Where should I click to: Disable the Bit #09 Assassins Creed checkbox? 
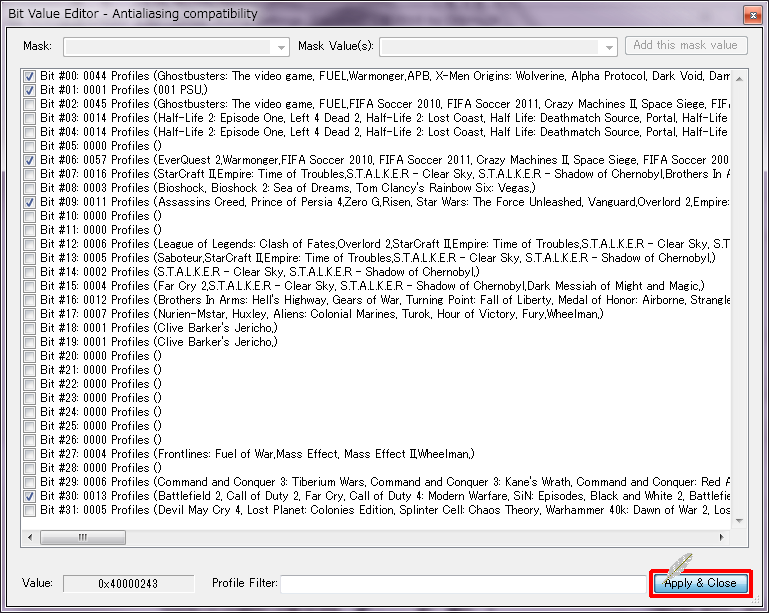click(x=29, y=203)
